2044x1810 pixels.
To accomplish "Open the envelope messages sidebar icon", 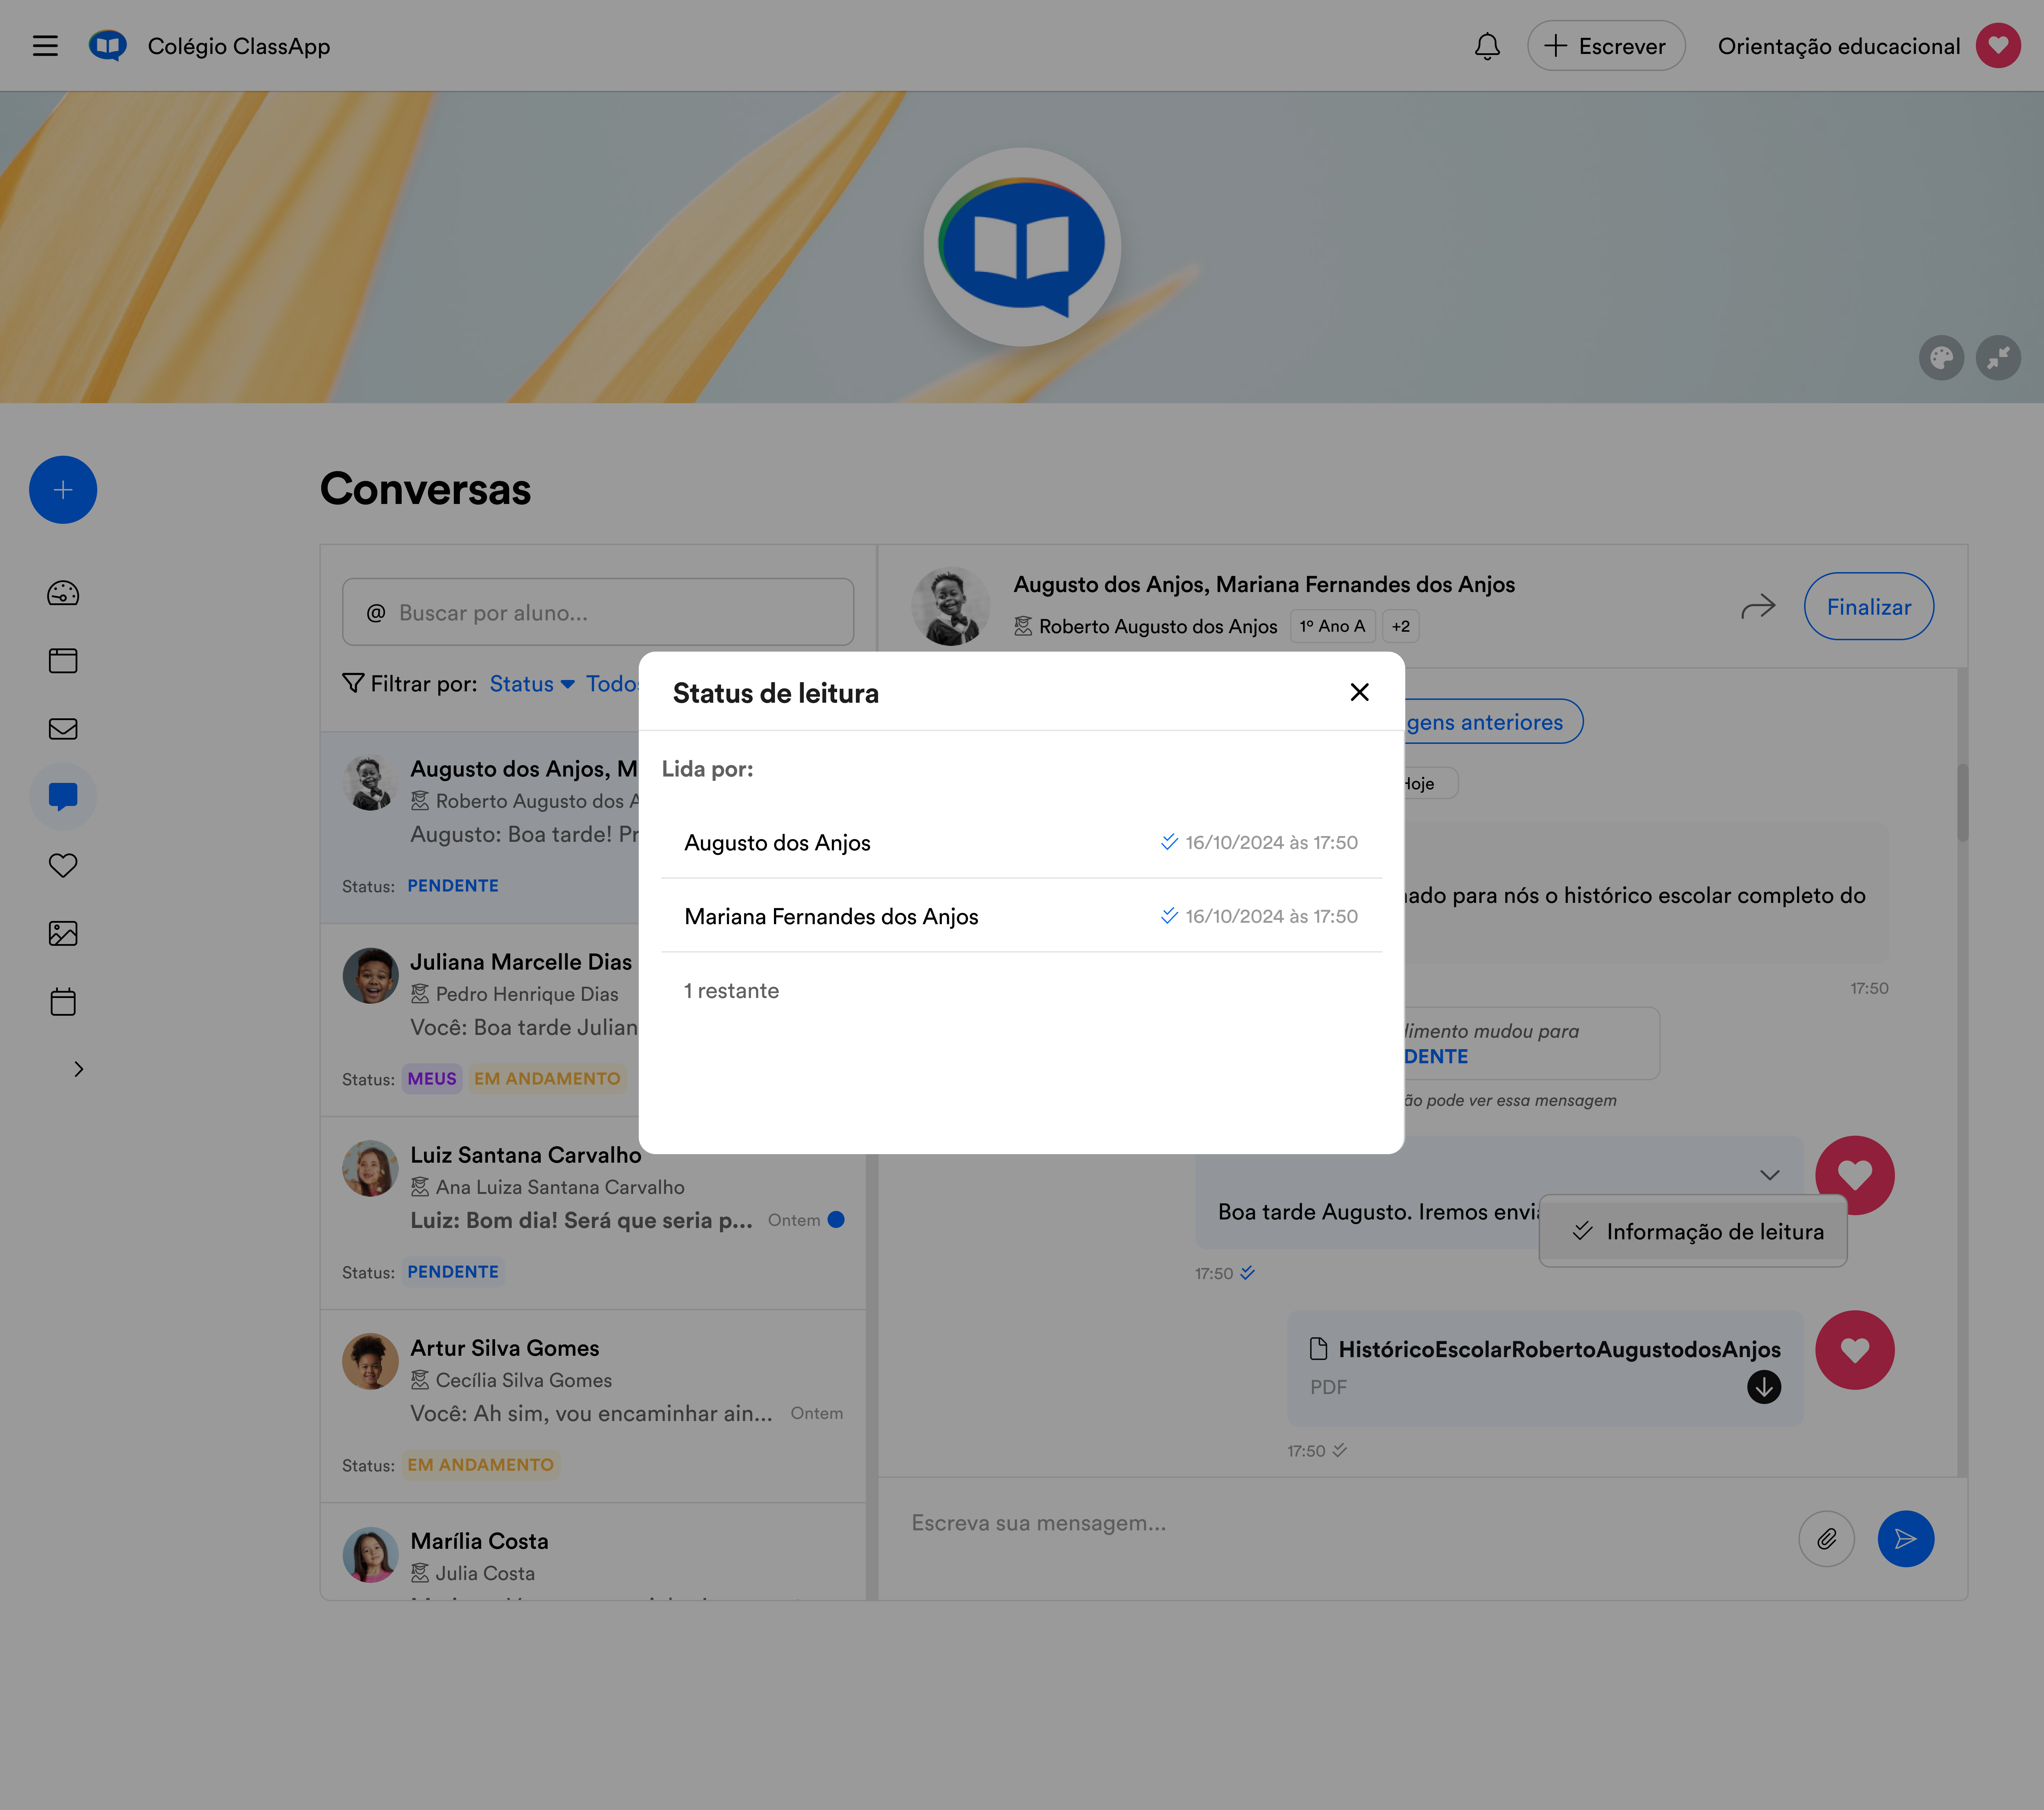I will click(63, 729).
